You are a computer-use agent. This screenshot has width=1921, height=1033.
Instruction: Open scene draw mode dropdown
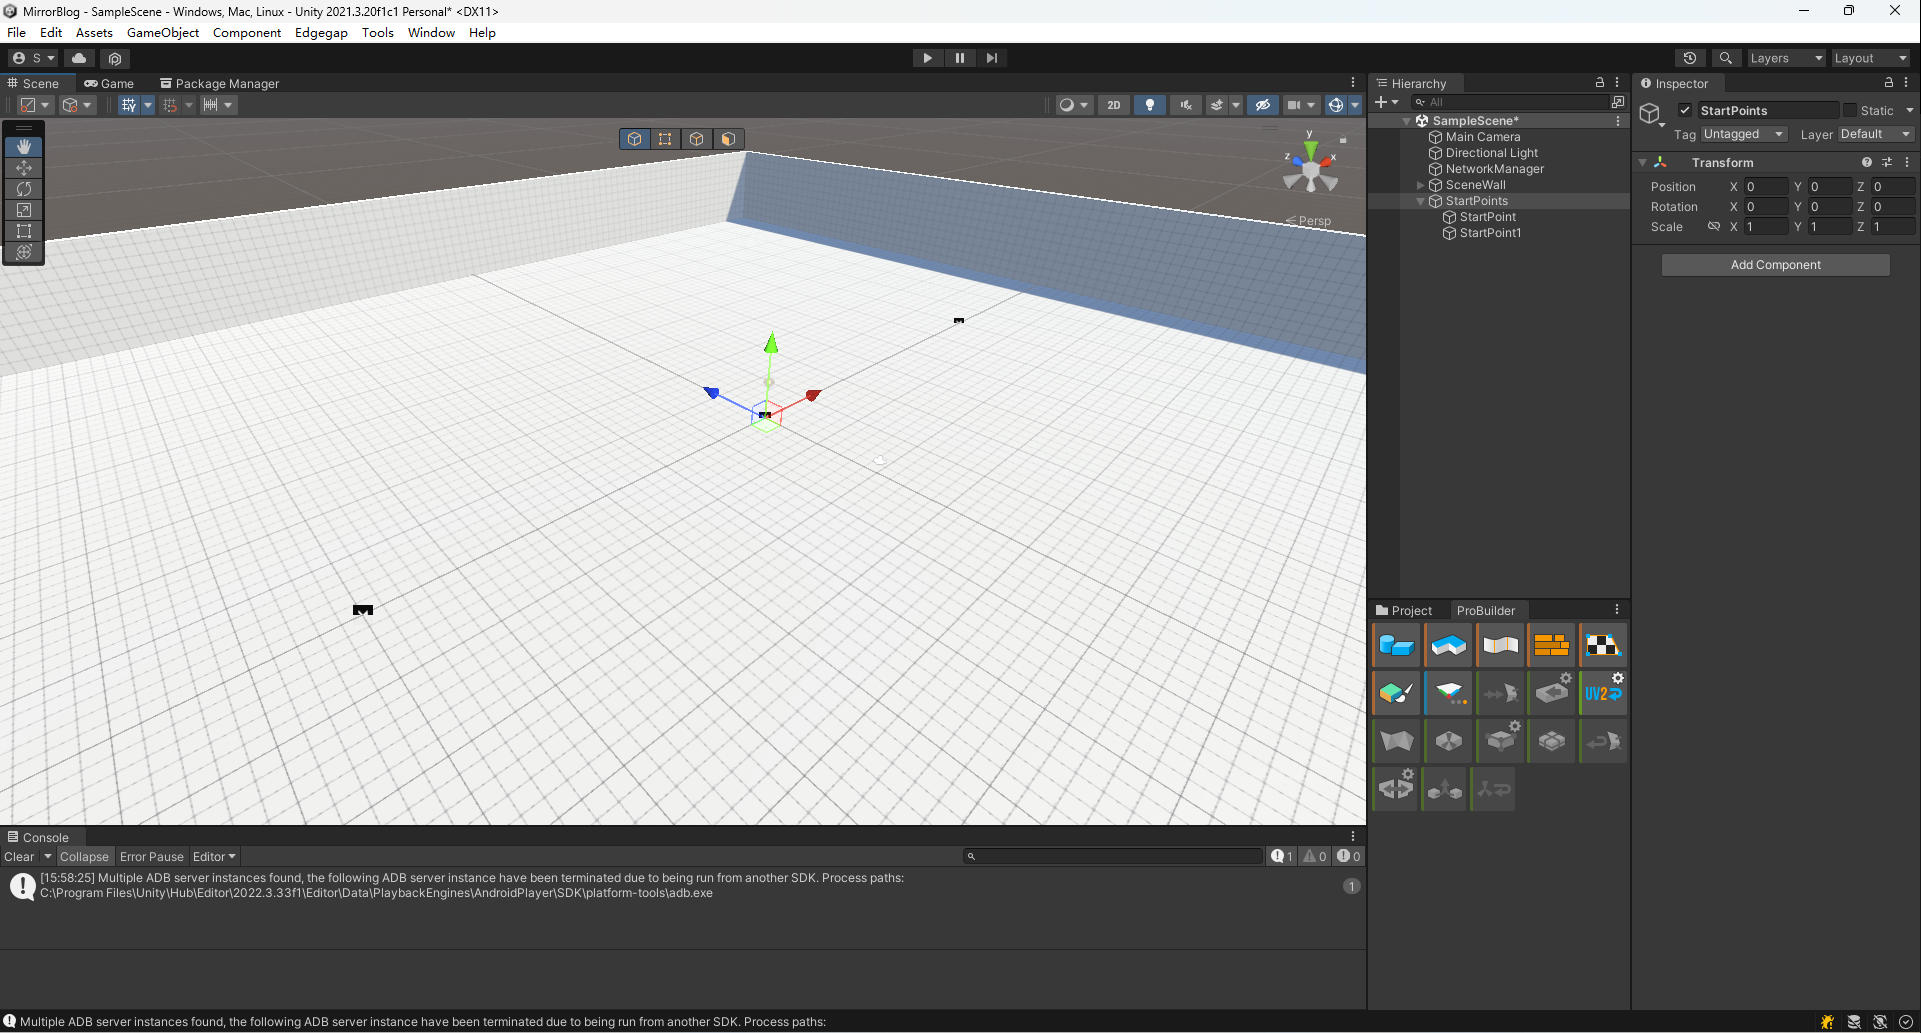(1074, 105)
